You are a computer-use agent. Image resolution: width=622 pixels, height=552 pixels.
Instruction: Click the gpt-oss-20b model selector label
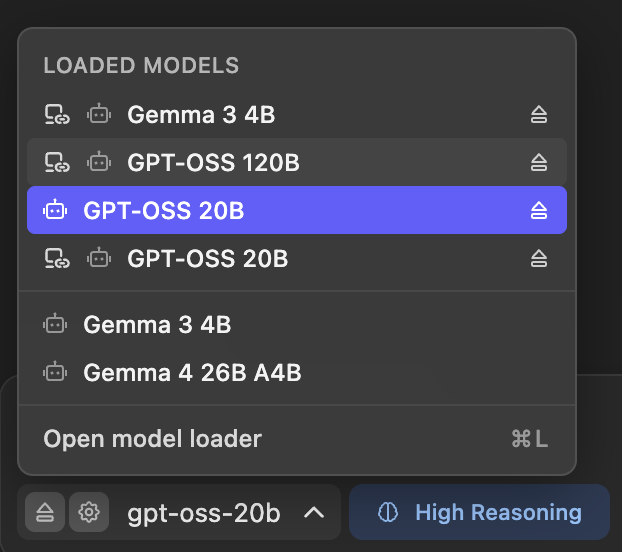click(204, 513)
